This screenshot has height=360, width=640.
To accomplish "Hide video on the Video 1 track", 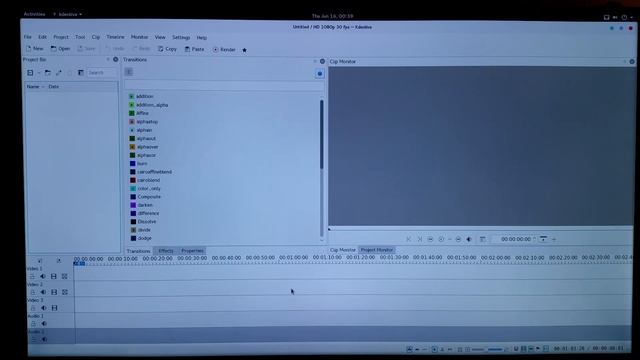I will (53, 276).
